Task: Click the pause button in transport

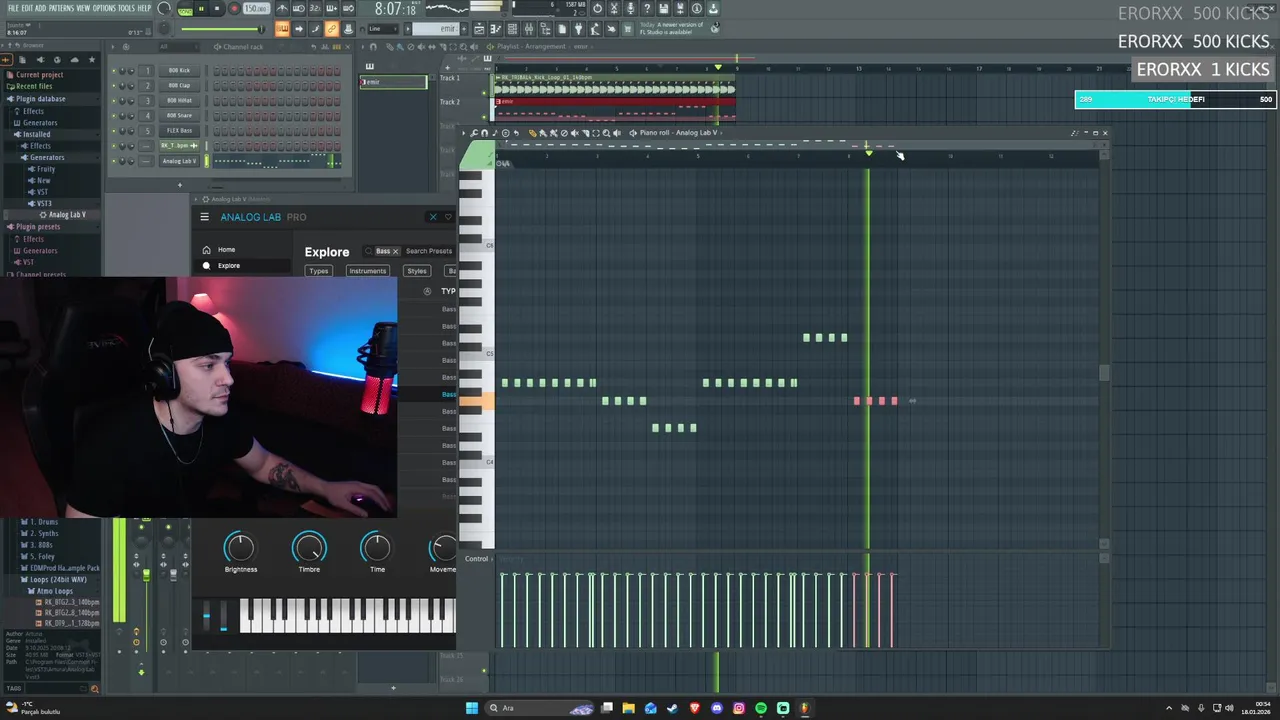Action: coord(201,8)
